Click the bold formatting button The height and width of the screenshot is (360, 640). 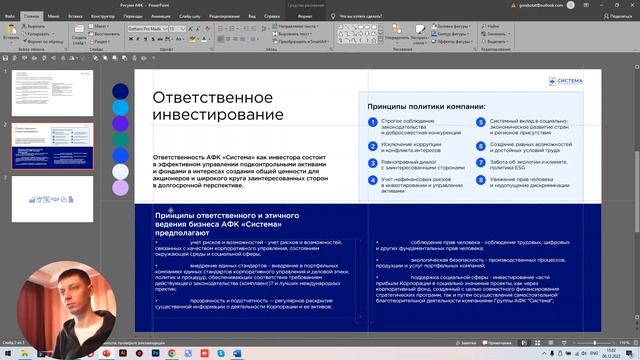131,39
